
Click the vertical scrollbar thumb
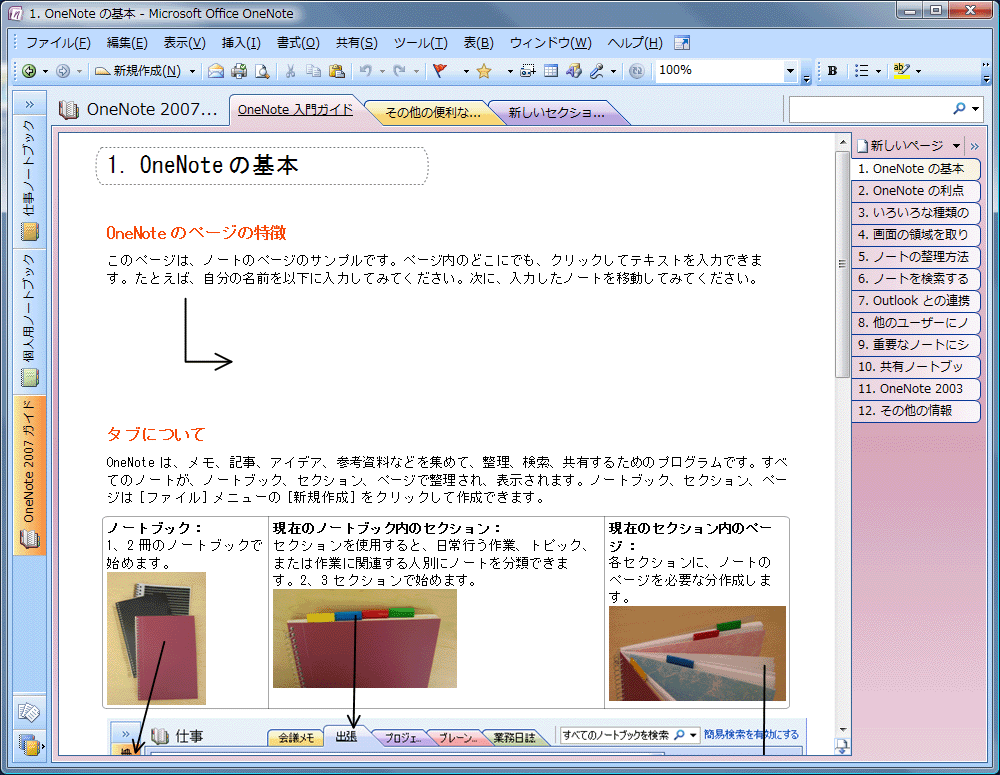[x=842, y=263]
